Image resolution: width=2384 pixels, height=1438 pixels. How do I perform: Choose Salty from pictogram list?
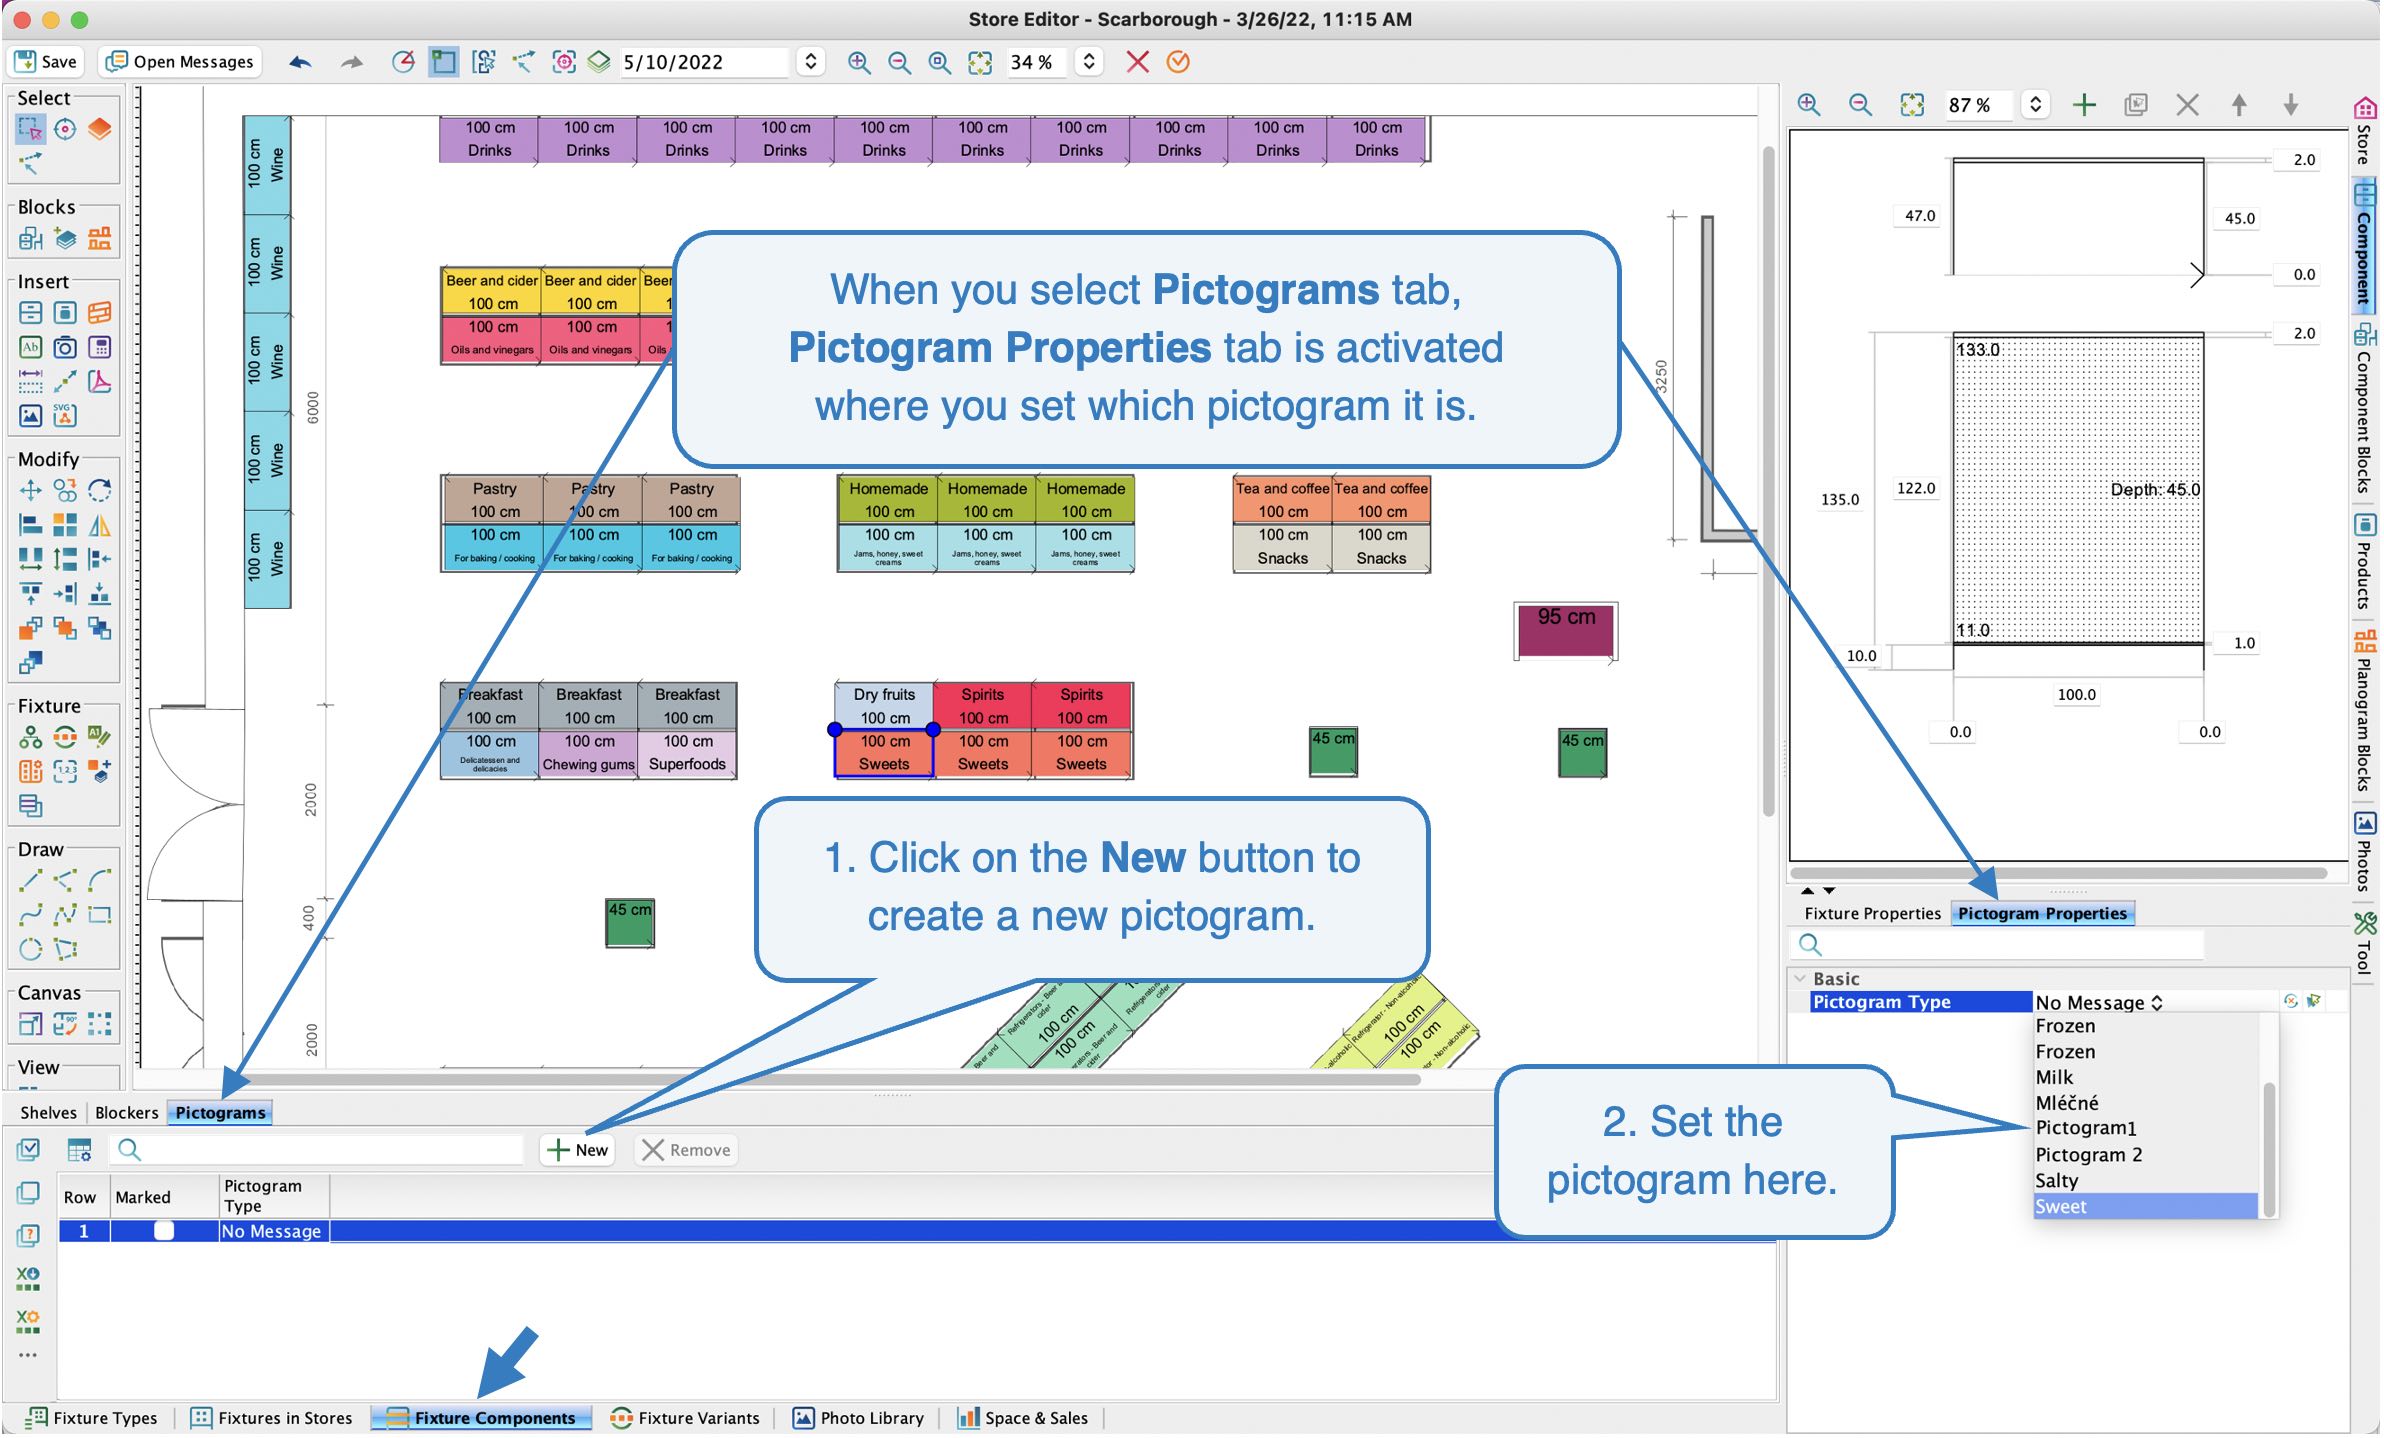[x=2145, y=1180]
